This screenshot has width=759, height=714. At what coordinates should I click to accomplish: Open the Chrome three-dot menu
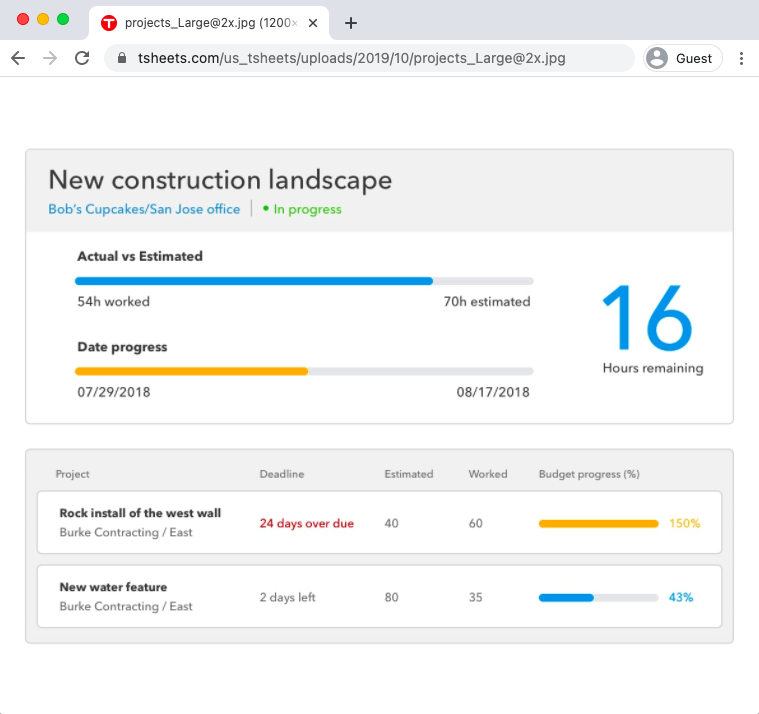pyautogui.click(x=741, y=58)
